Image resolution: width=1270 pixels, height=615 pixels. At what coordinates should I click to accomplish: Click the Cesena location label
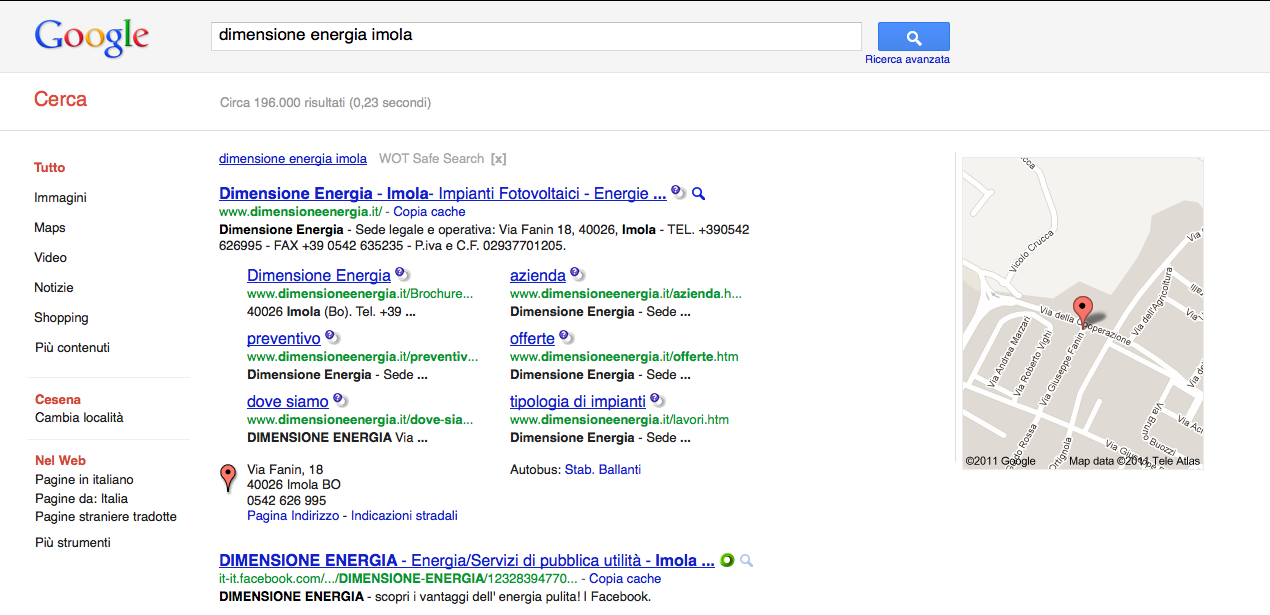tap(58, 399)
